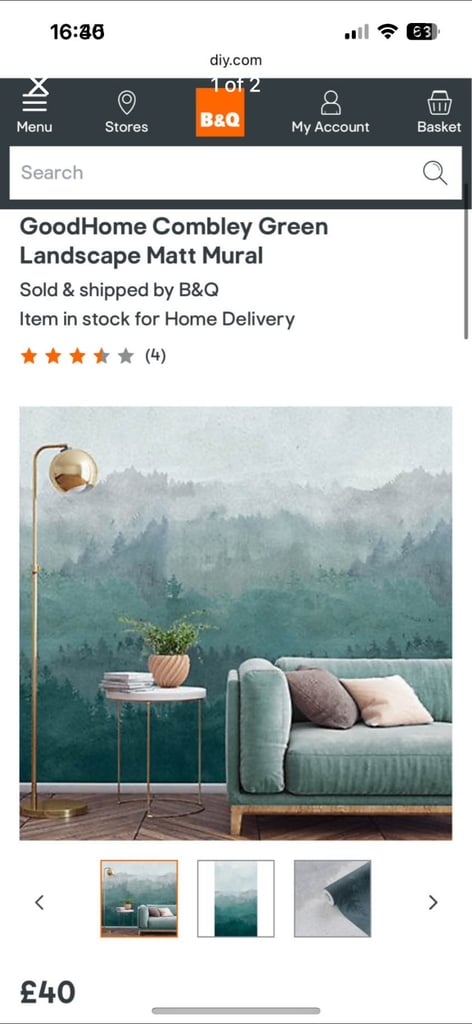This screenshot has width=472, height=1024.
Task: Go to B&Q orange home logo
Action: [220, 112]
